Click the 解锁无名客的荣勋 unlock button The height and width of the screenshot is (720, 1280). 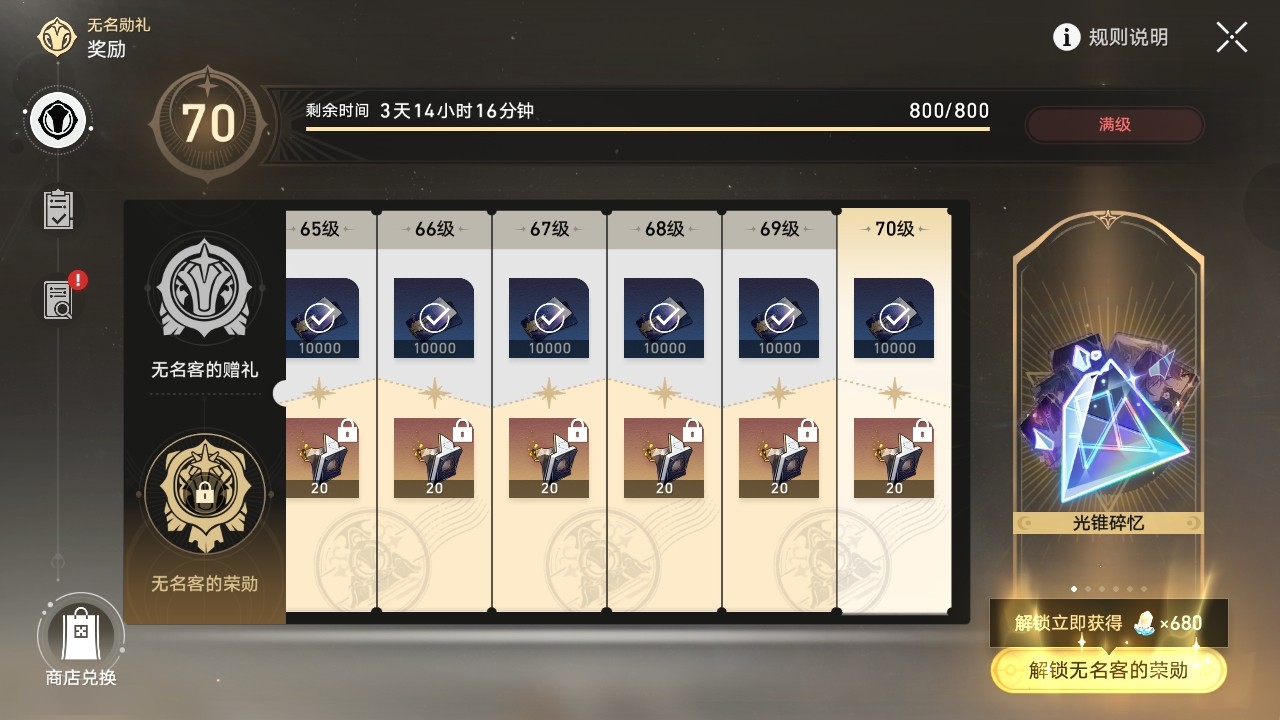(1109, 670)
